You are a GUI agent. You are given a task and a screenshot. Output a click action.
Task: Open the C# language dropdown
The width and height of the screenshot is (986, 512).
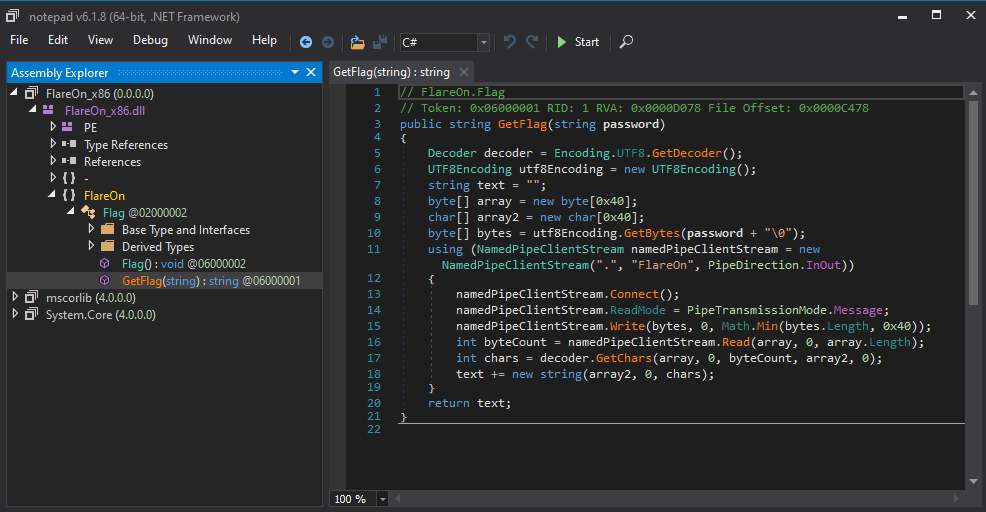[x=484, y=42]
